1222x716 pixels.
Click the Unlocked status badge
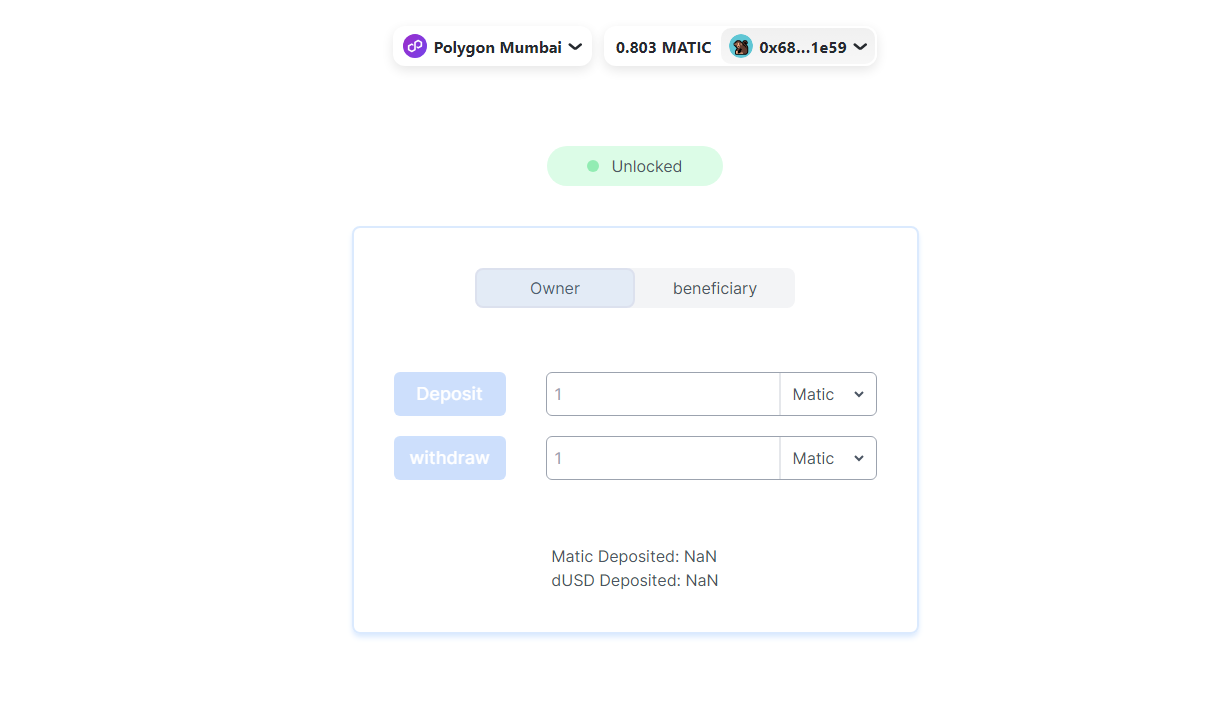[634, 166]
